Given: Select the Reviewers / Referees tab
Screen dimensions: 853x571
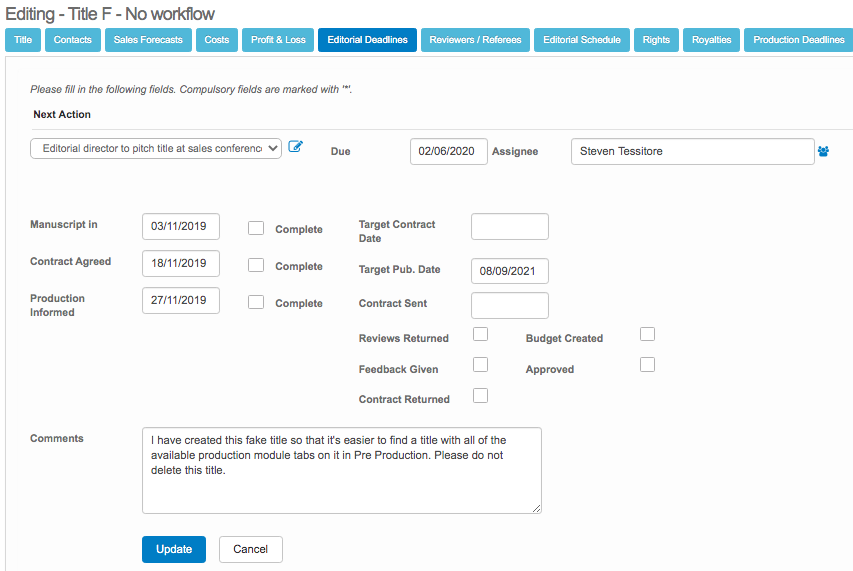Looking at the screenshot, I should 475,40.
